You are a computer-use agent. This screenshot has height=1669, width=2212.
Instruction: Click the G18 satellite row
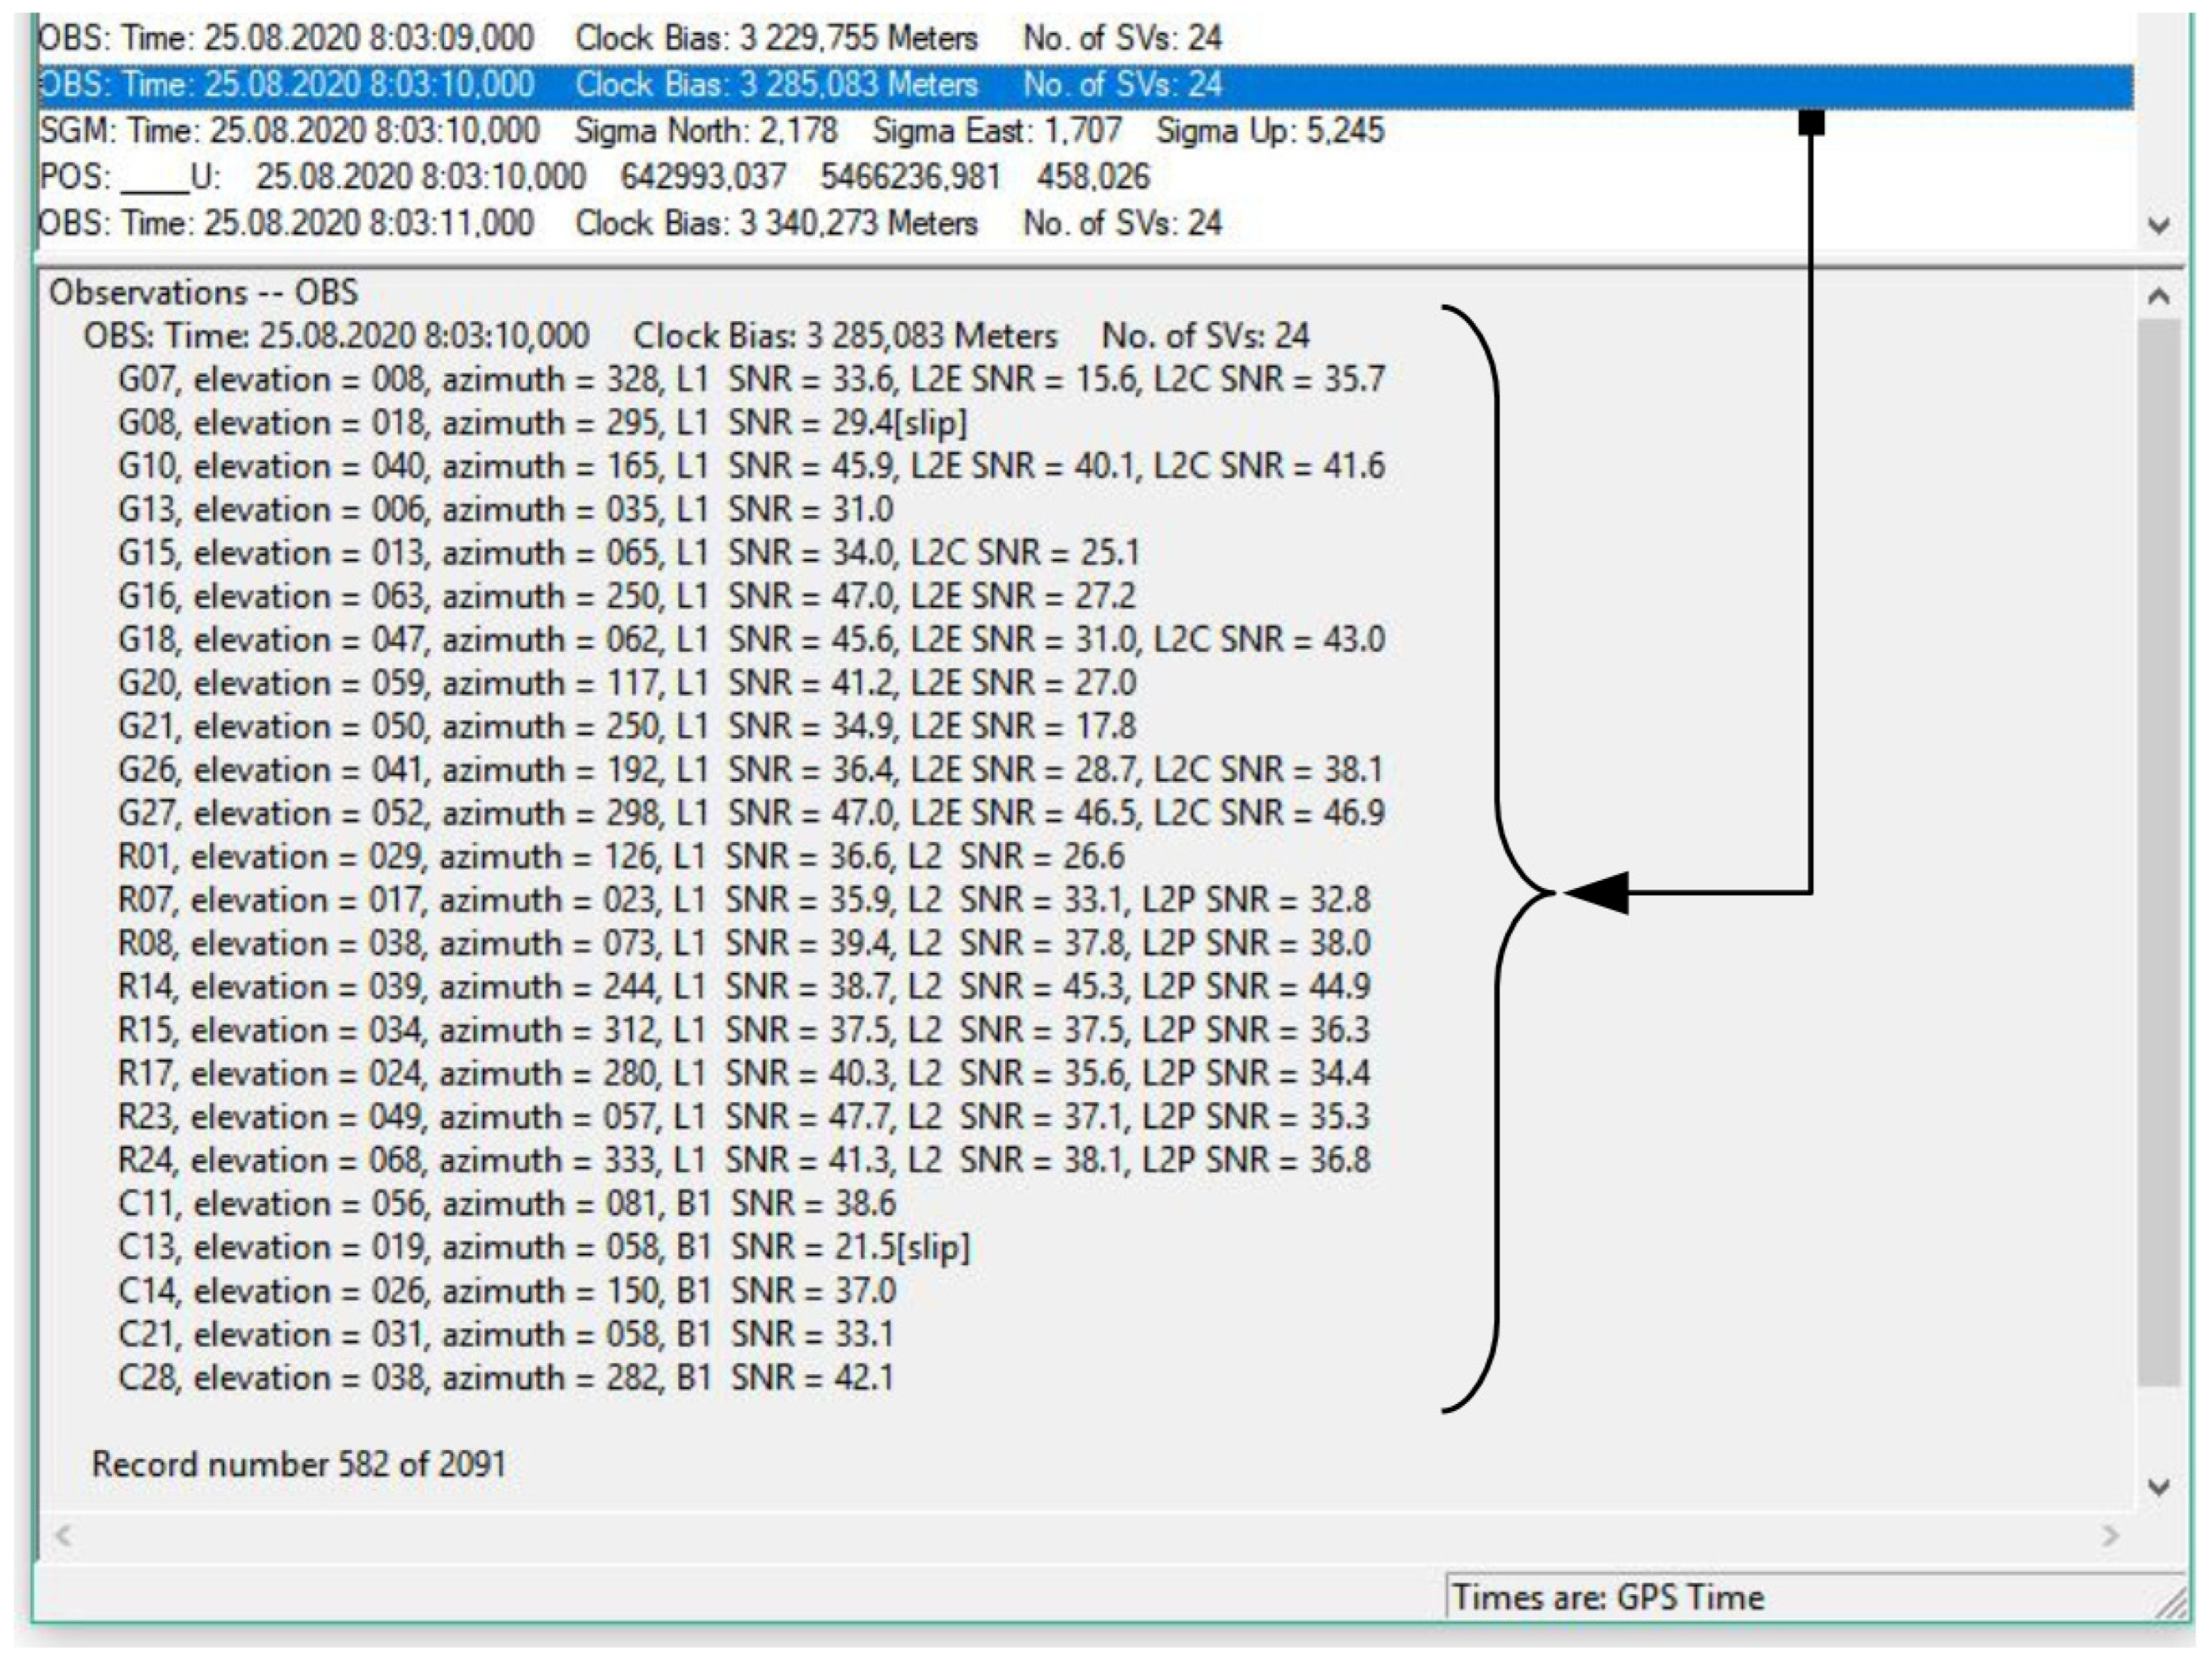pos(751,640)
